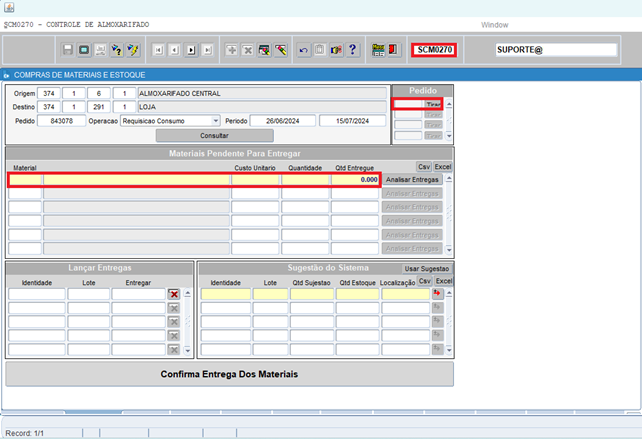642x439 pixels.
Task: Click the Consultar button
Action: click(215, 136)
